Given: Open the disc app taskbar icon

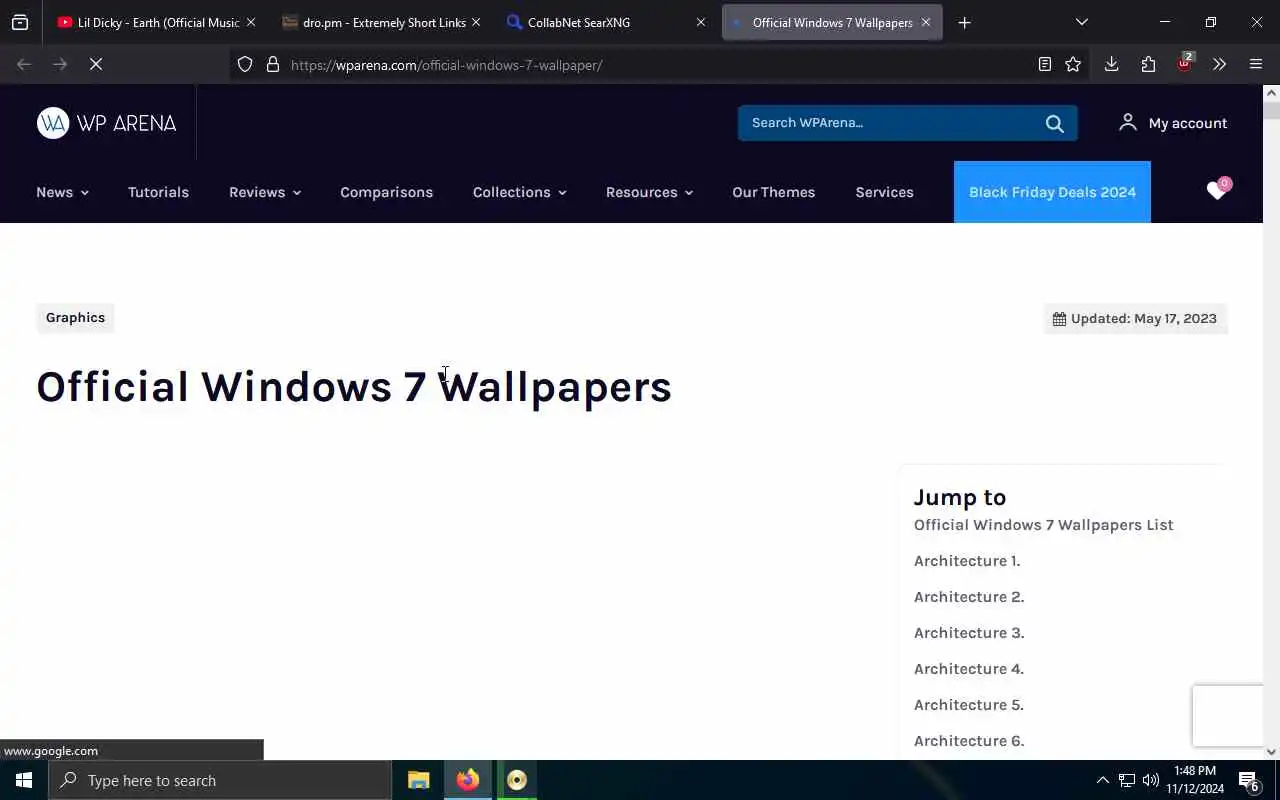Looking at the screenshot, I should [517, 780].
